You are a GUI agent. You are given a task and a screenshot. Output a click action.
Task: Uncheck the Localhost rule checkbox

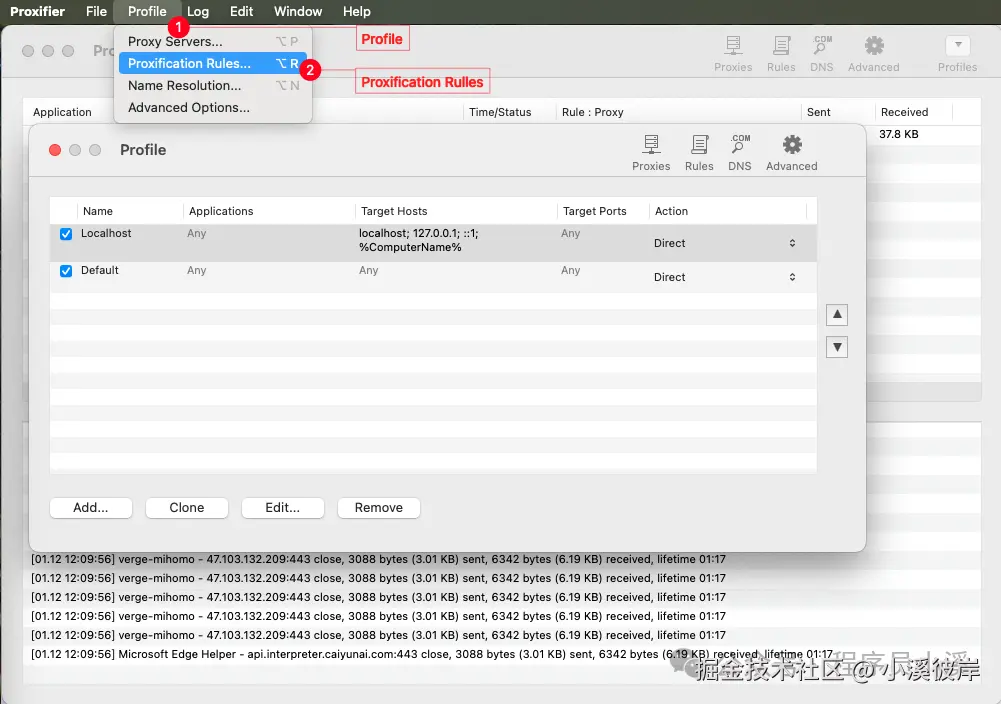(x=66, y=234)
